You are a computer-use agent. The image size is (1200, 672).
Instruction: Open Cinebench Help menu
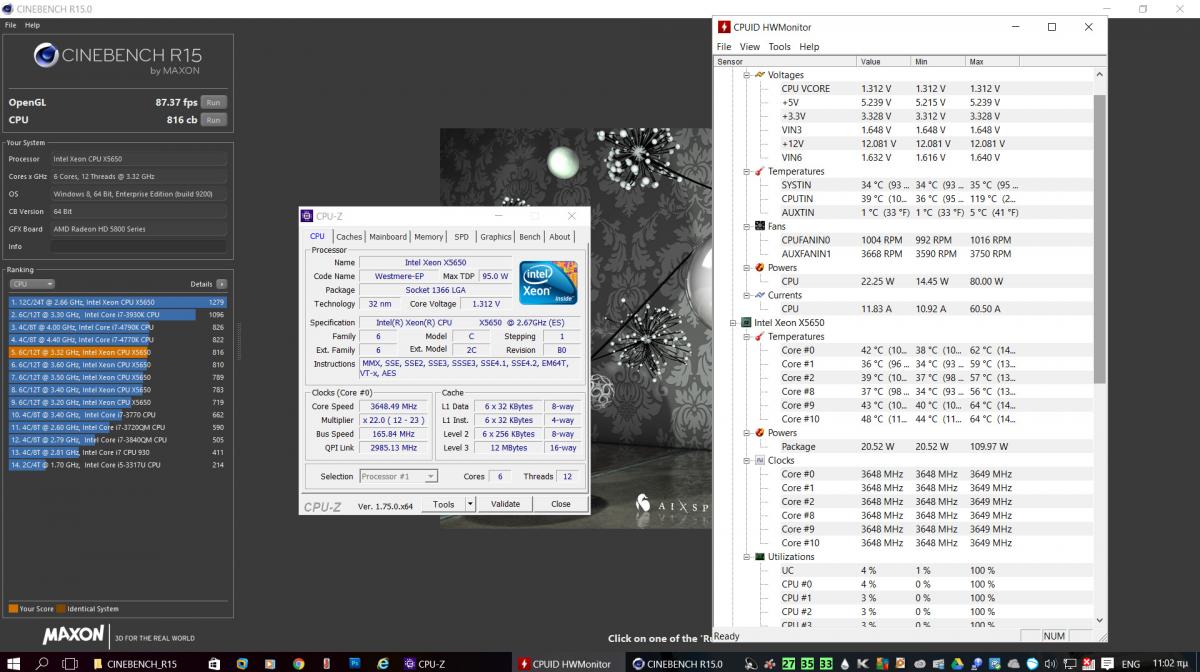pyautogui.click(x=33, y=25)
